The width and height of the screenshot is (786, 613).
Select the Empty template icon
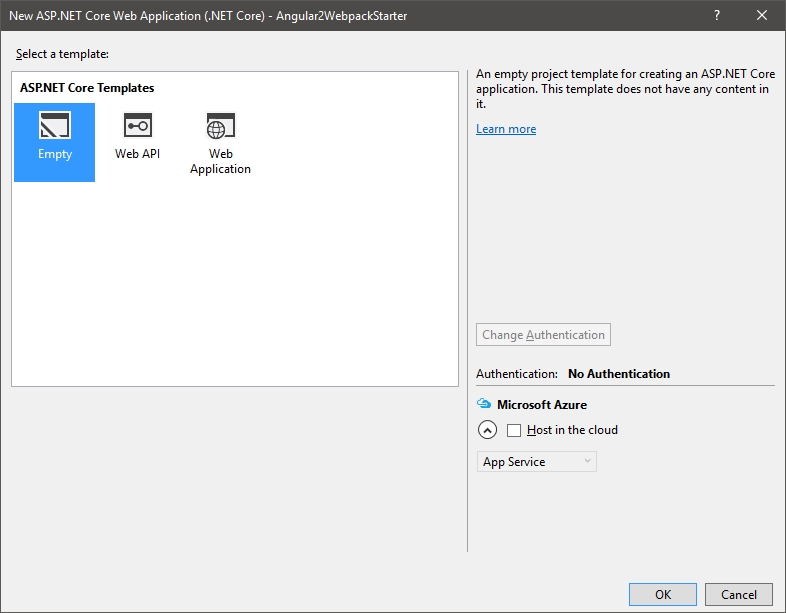(55, 125)
